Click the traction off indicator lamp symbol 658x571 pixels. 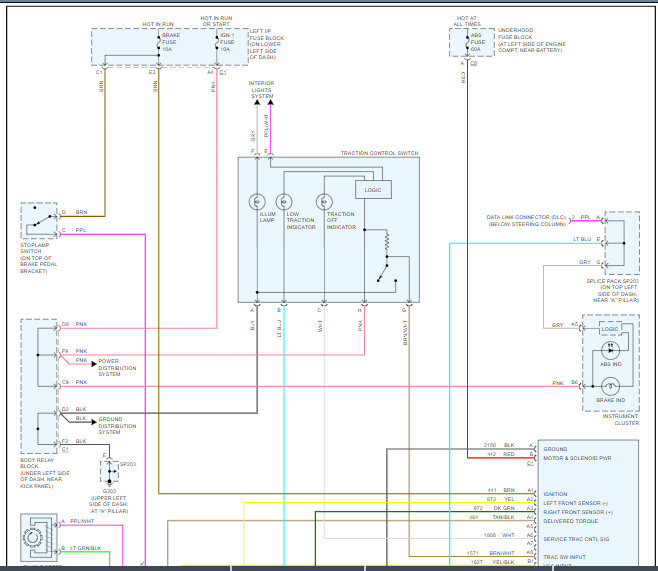pos(323,200)
